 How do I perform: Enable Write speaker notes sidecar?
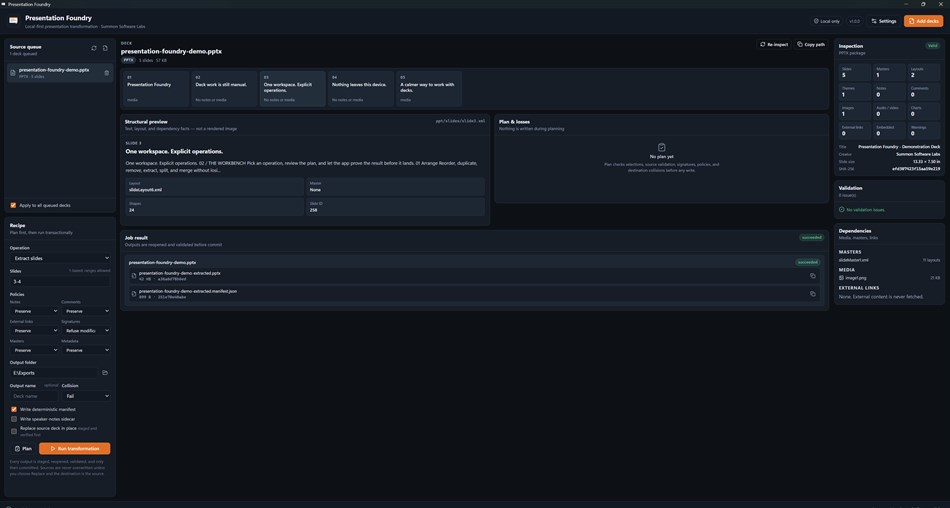tap(14, 419)
